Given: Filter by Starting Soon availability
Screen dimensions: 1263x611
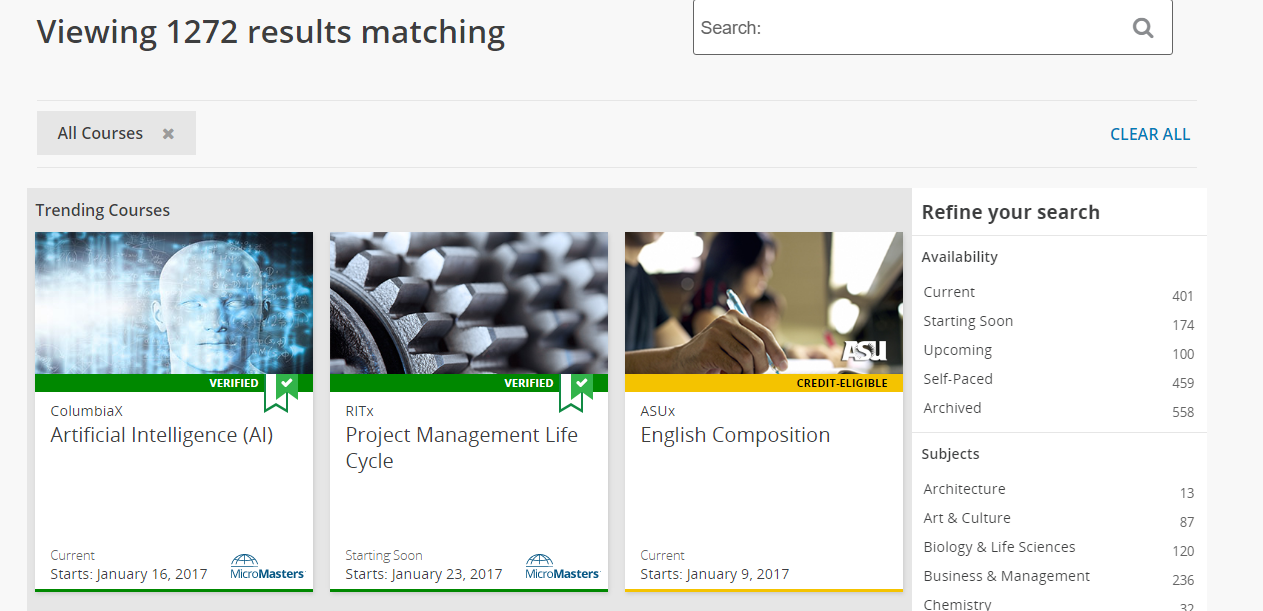Looking at the screenshot, I should coord(968,321).
